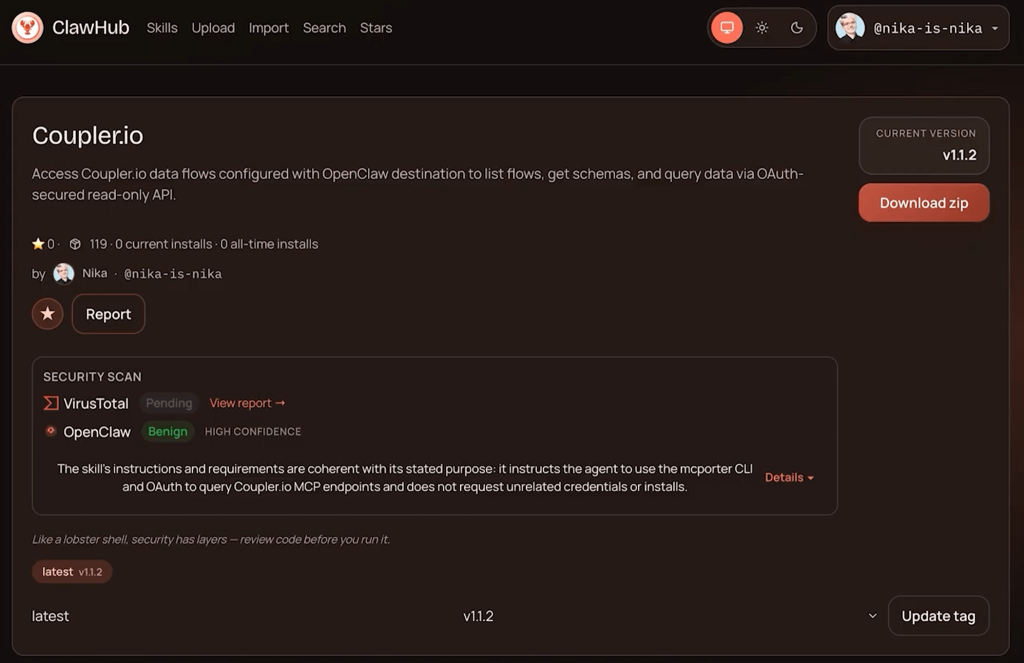This screenshot has width=1024, height=663.
Task: Select the system theme monitor icon
Action: [727, 28]
